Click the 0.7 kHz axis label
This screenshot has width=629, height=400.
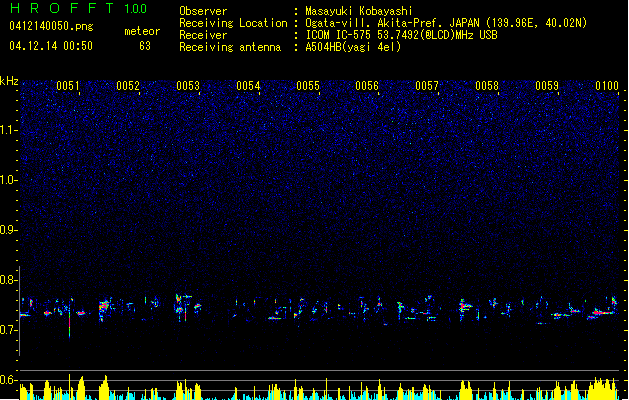(9, 330)
